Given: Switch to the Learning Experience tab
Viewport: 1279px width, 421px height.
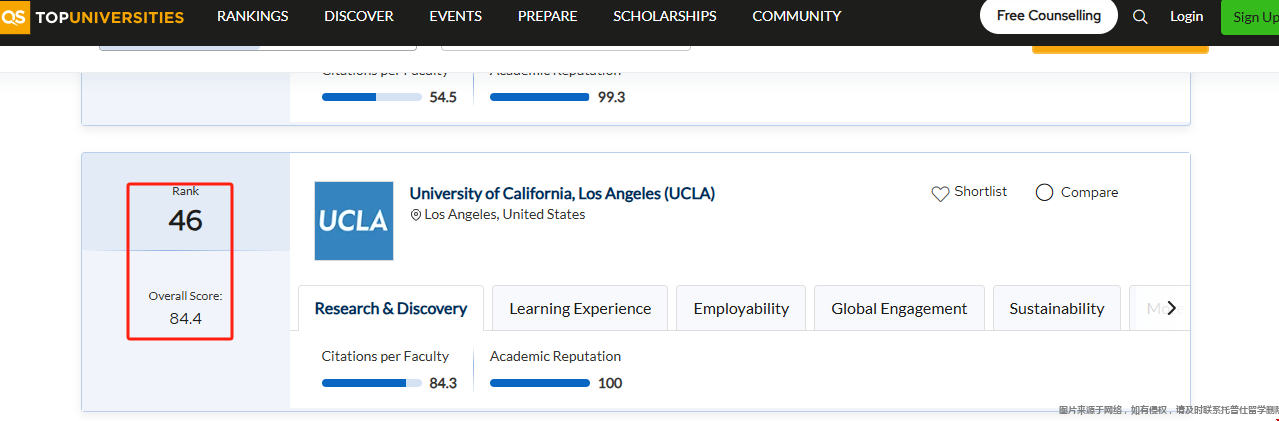Looking at the screenshot, I should 580,308.
